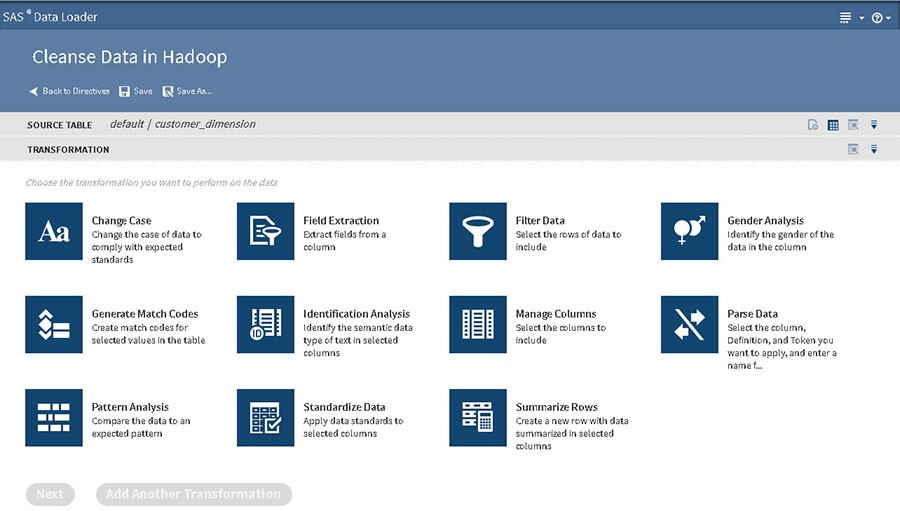
Task: Click the SAS Data Loader title
Action: tap(50, 17)
